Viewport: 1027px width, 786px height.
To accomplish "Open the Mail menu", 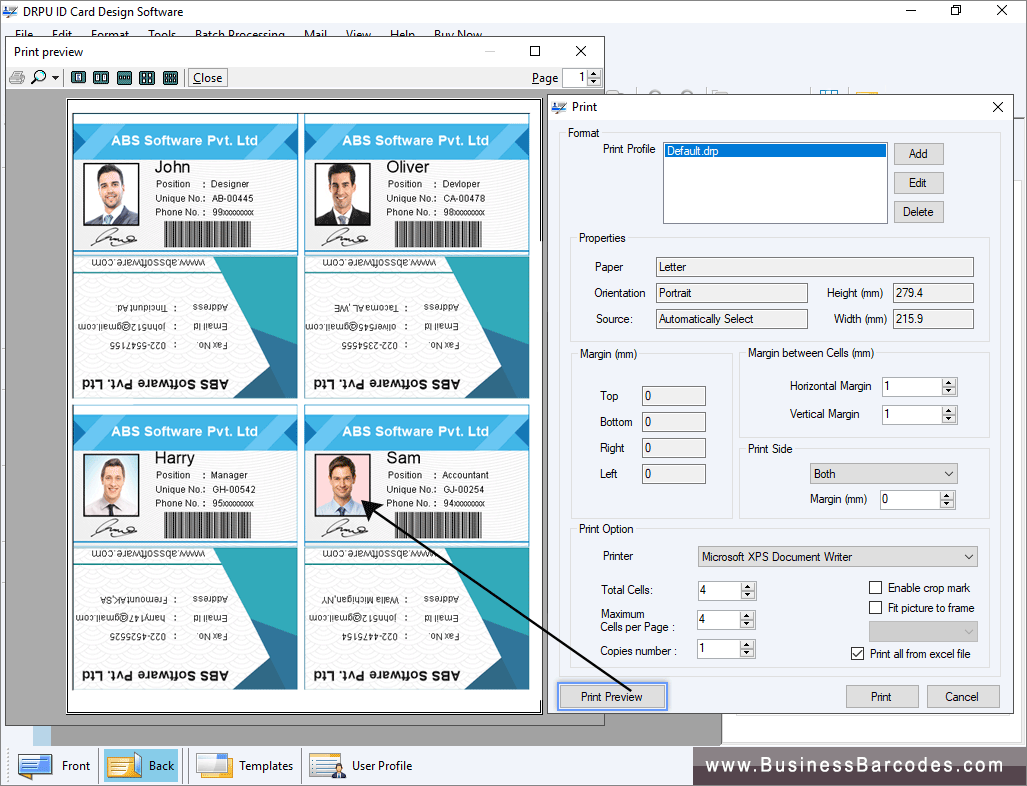I will coord(315,34).
